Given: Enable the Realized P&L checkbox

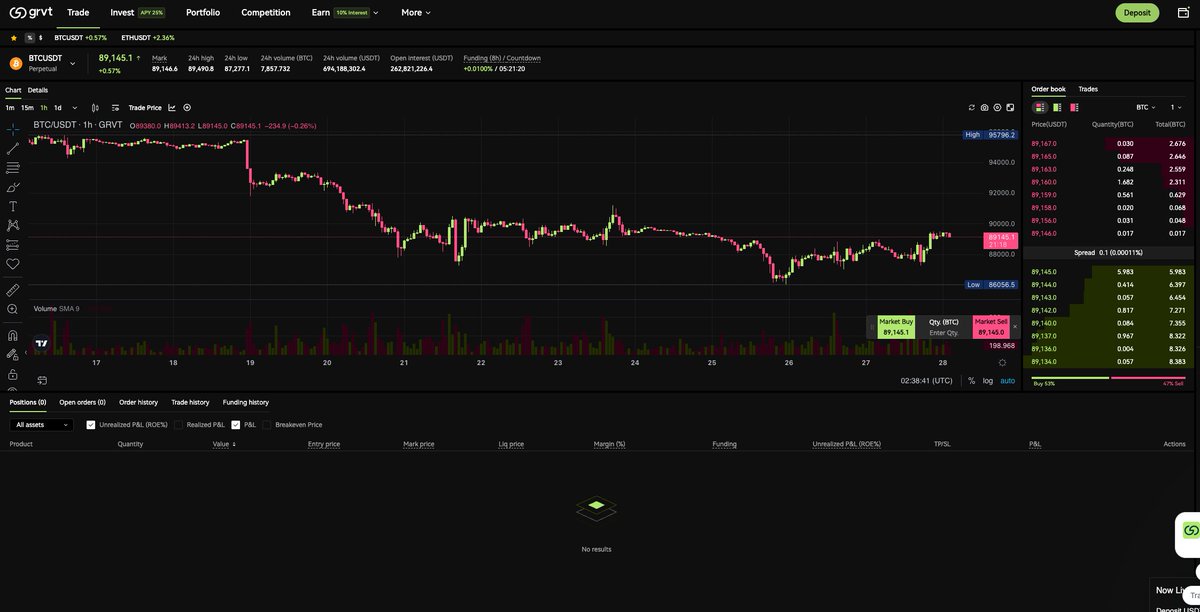Looking at the screenshot, I should (178, 425).
